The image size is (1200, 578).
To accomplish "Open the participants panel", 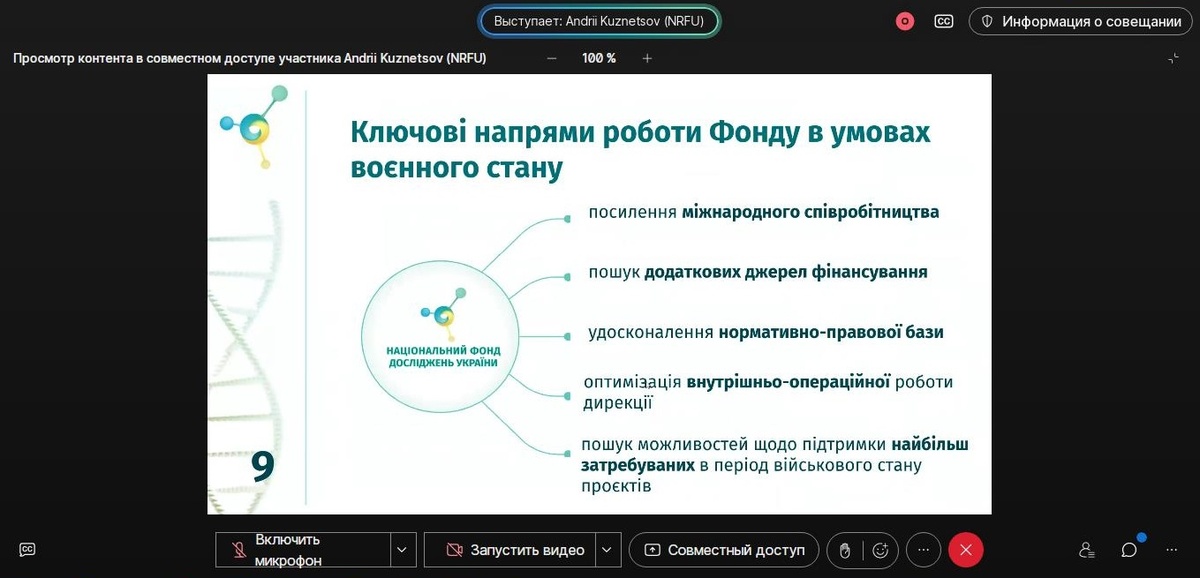I will (1087, 550).
